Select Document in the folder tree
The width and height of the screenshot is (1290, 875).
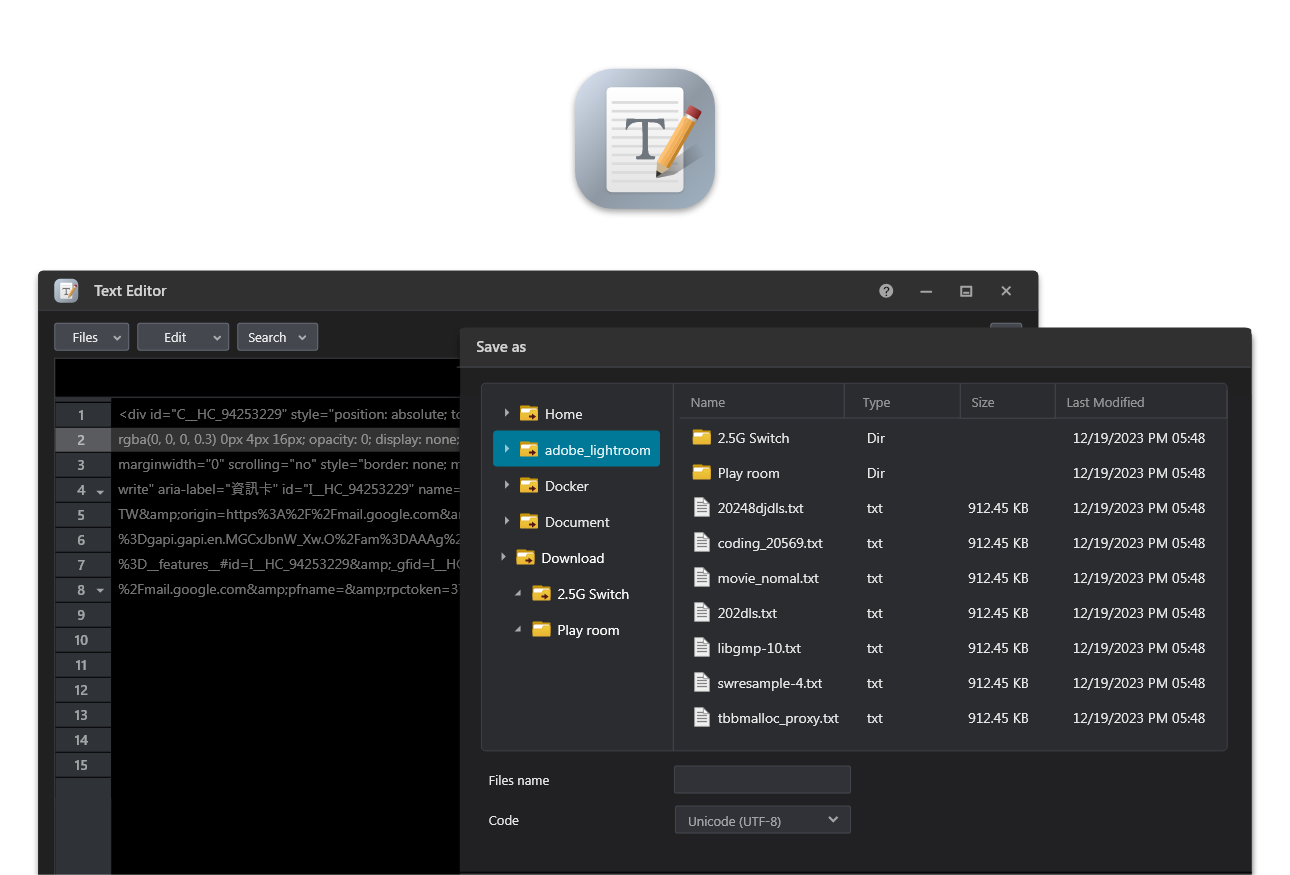(577, 522)
